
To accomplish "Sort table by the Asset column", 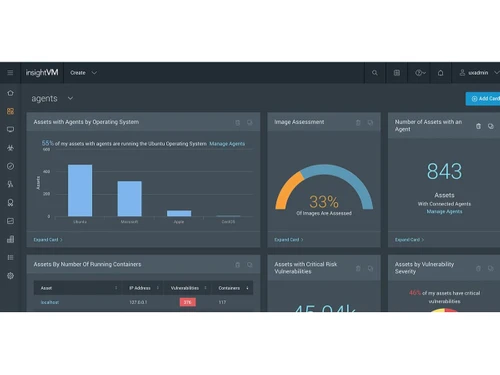I will 78,288.
